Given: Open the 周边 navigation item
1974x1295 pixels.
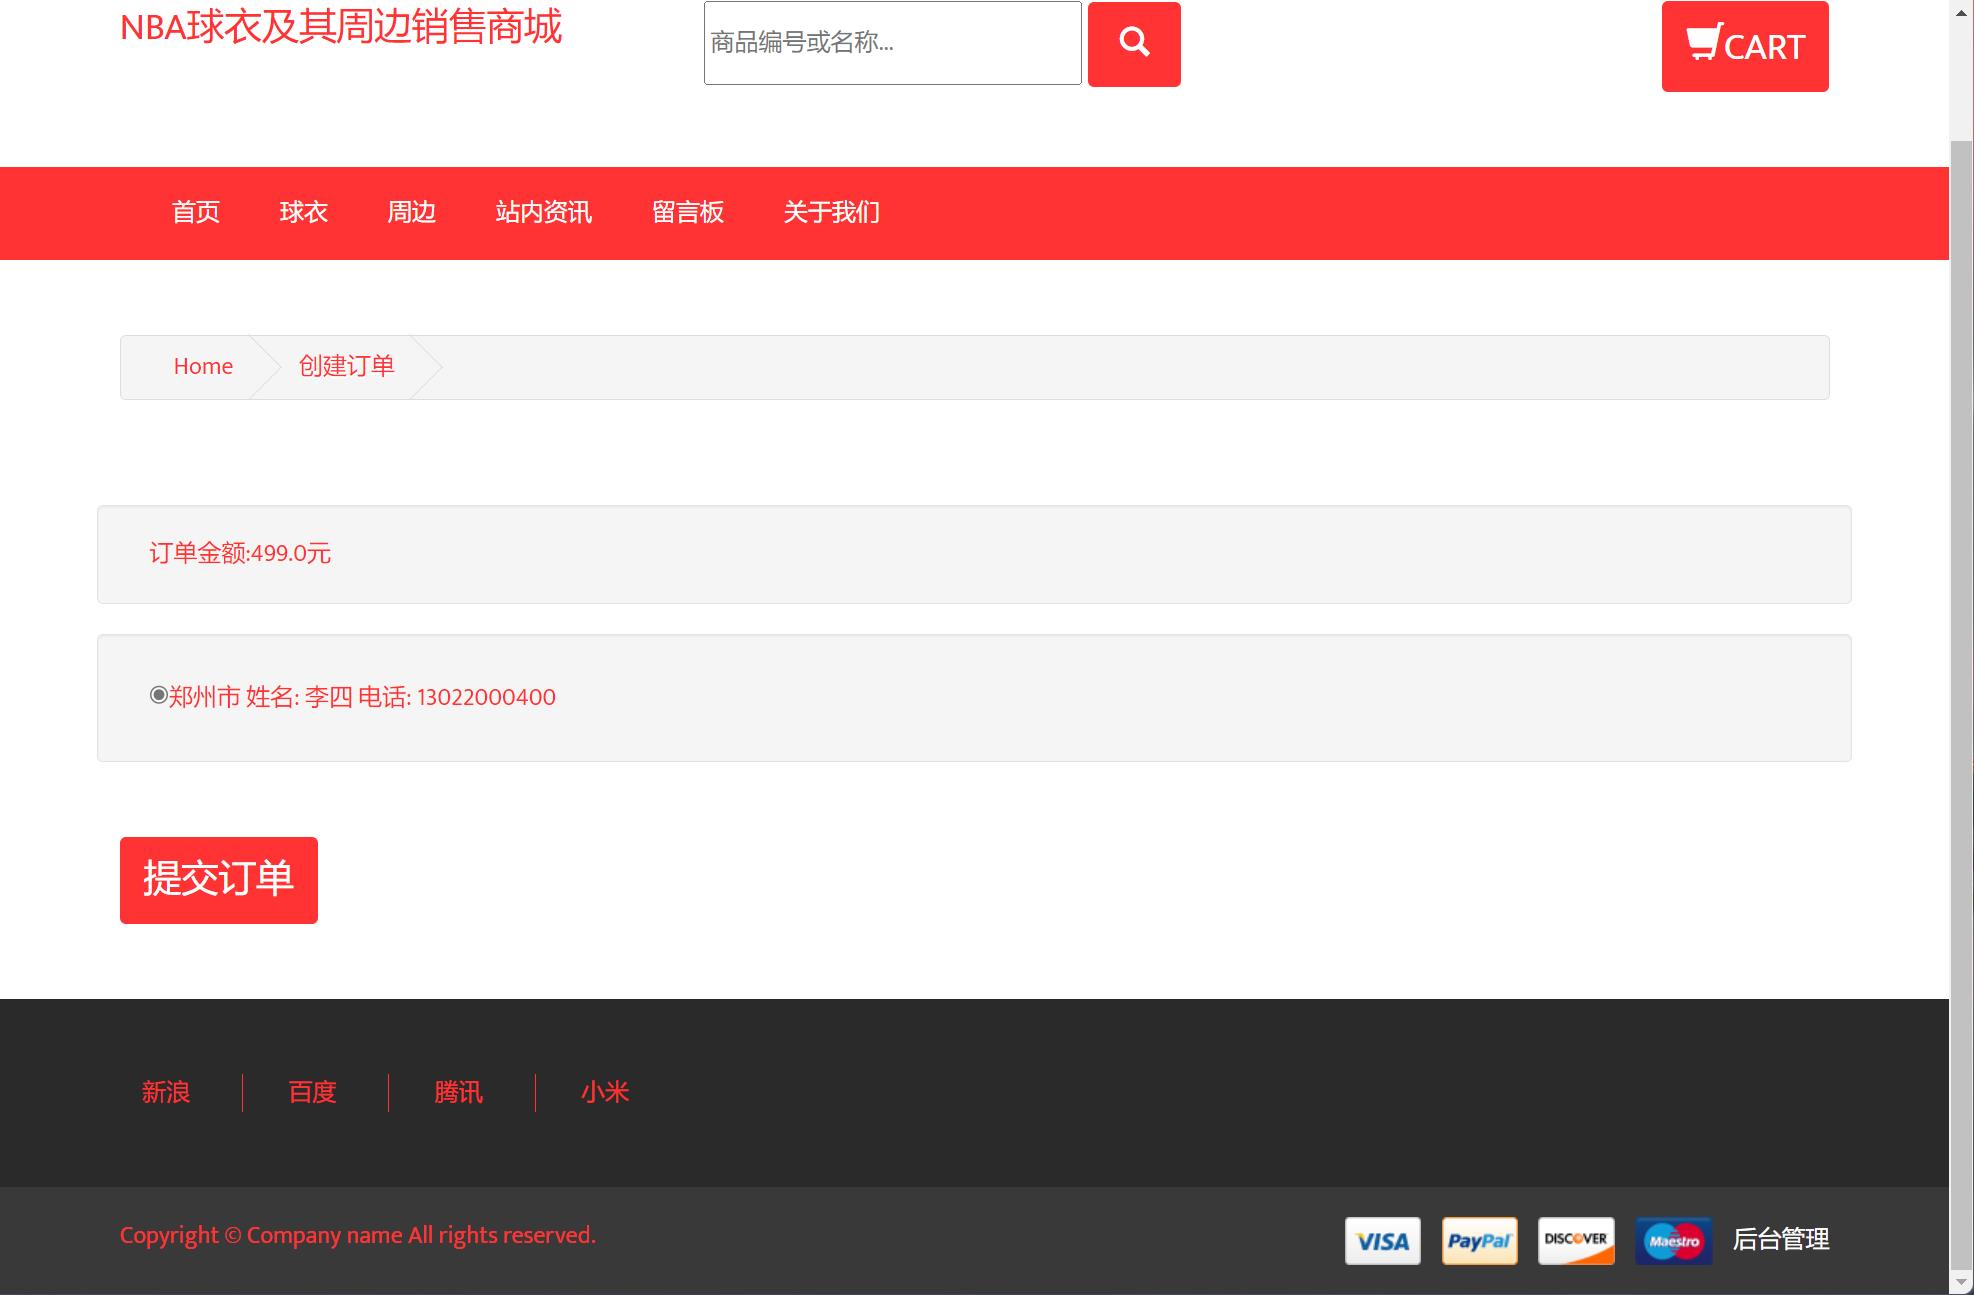Looking at the screenshot, I should tap(412, 213).
